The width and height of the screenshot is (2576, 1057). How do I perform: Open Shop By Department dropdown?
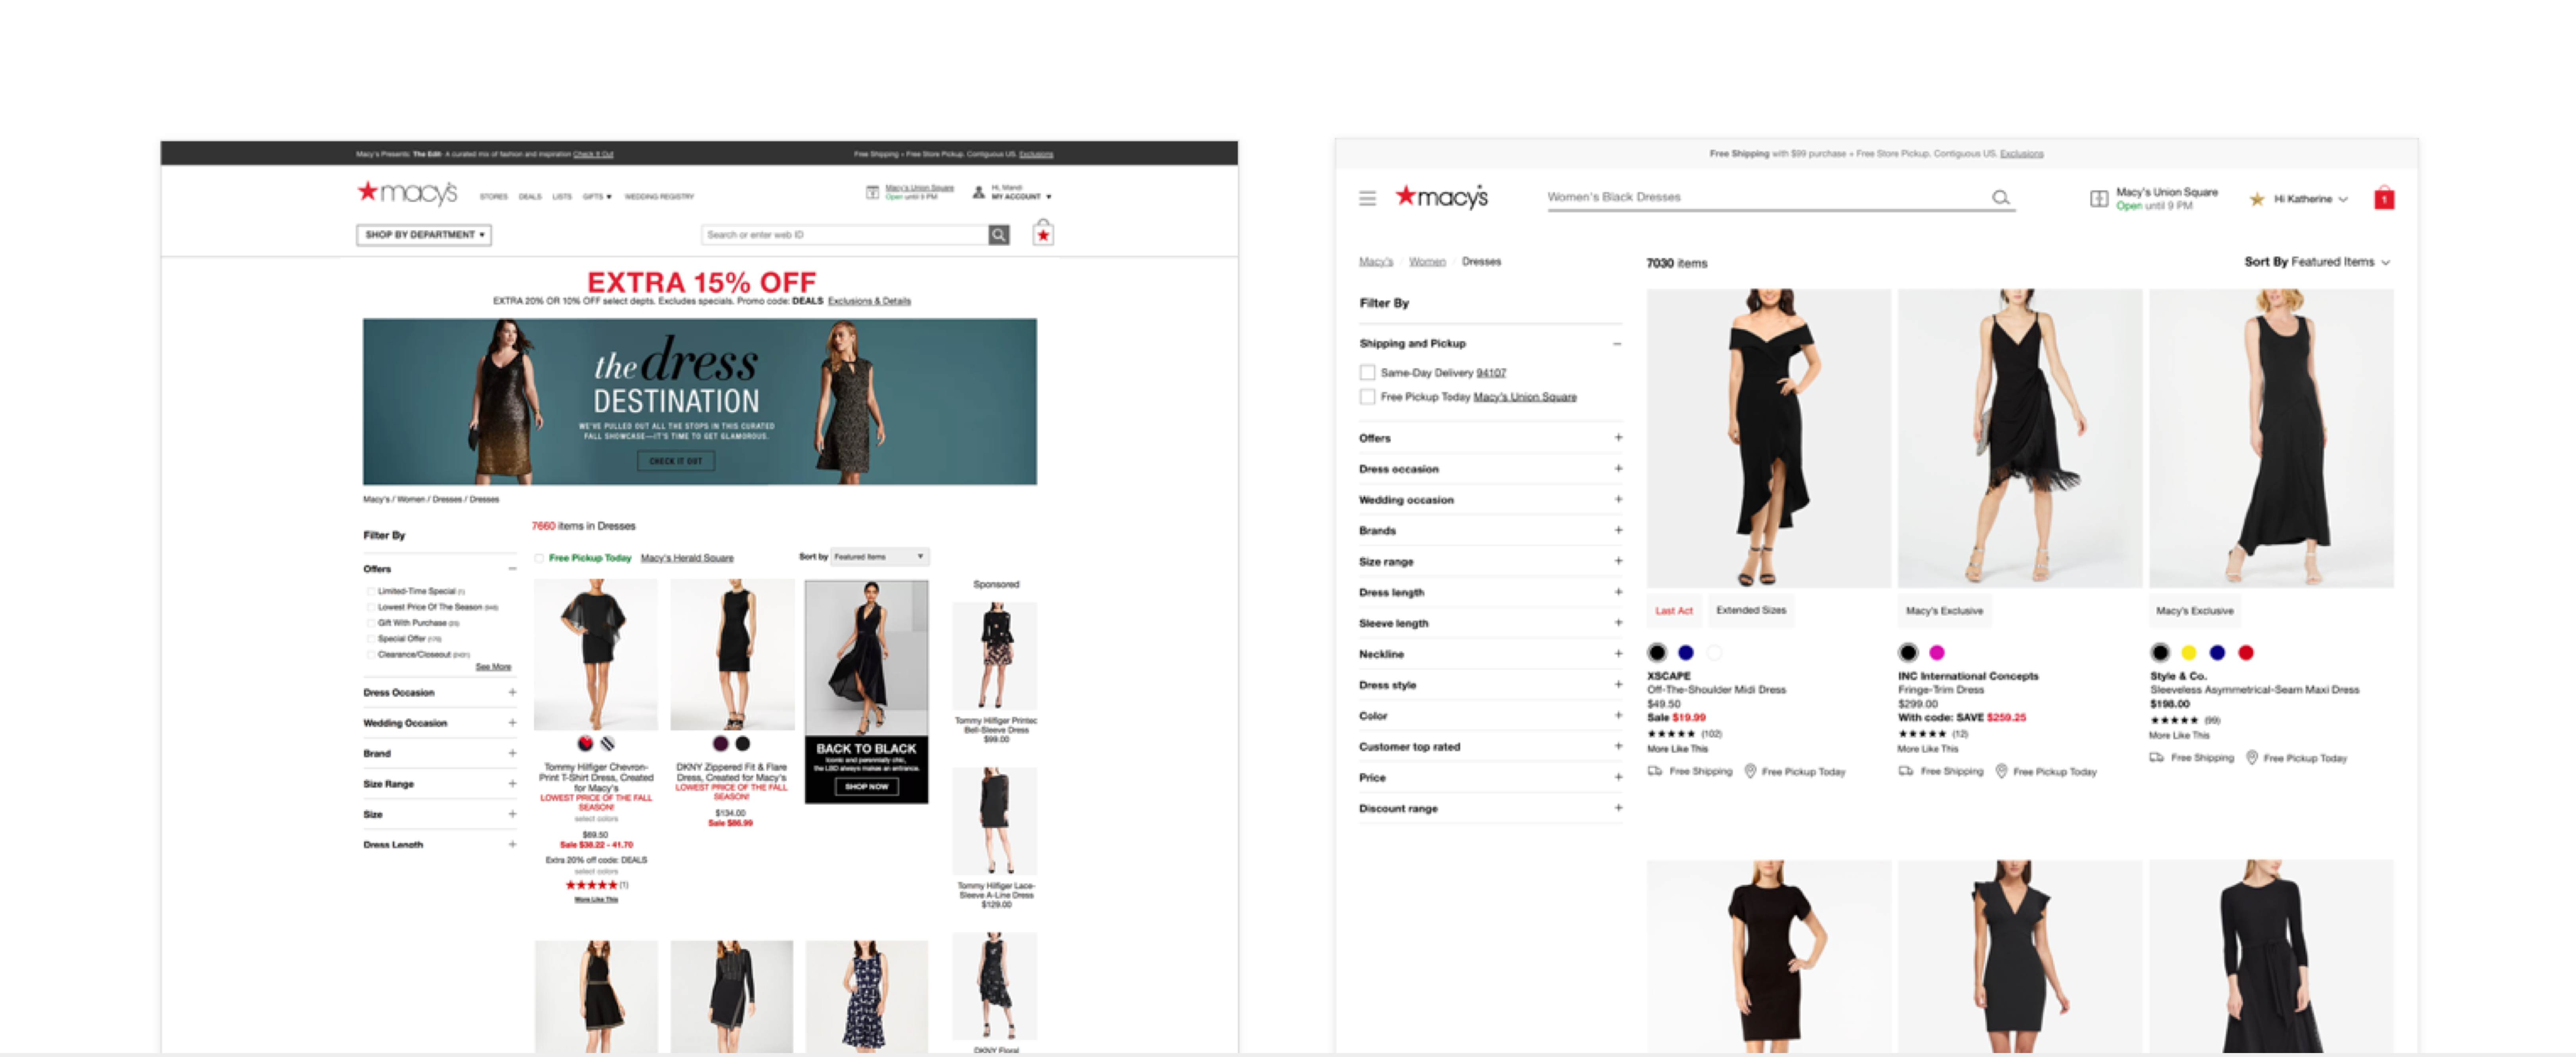424,235
